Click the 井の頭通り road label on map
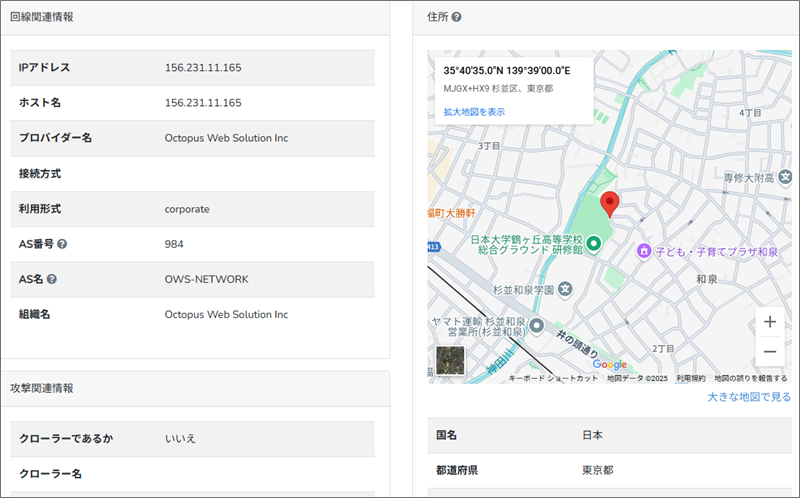The image size is (800, 498). click(577, 343)
